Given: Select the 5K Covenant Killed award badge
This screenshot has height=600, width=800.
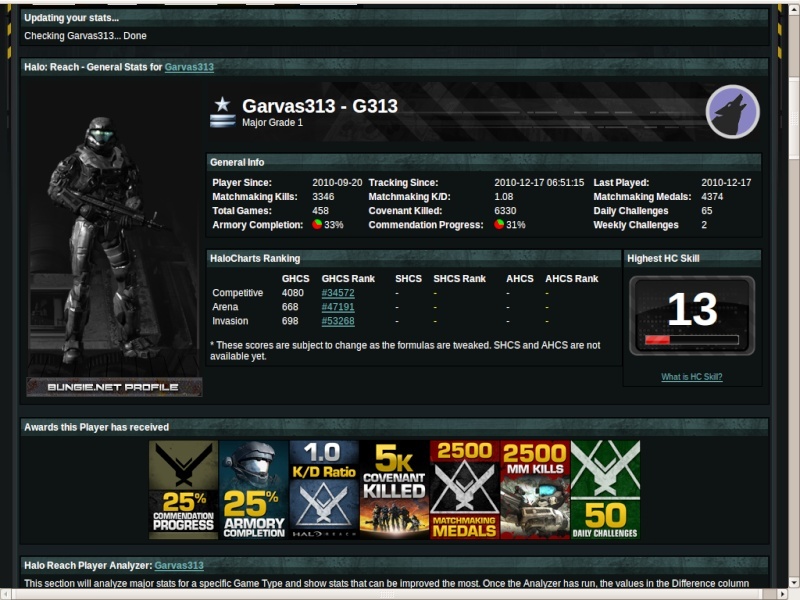Looking at the screenshot, I should point(394,490).
